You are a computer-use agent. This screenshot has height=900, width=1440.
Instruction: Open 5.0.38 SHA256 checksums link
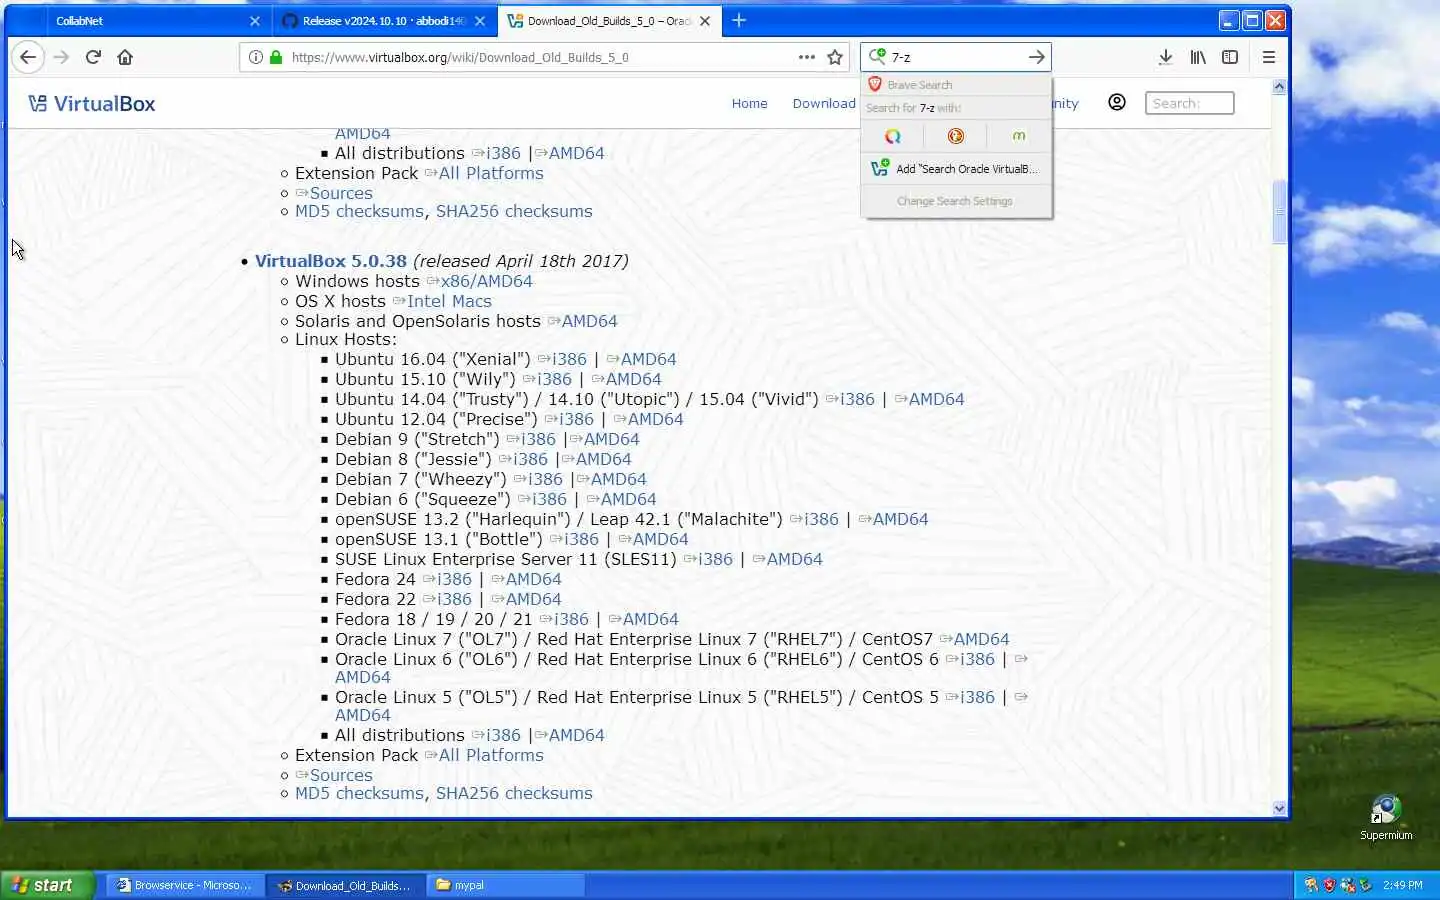click(514, 793)
